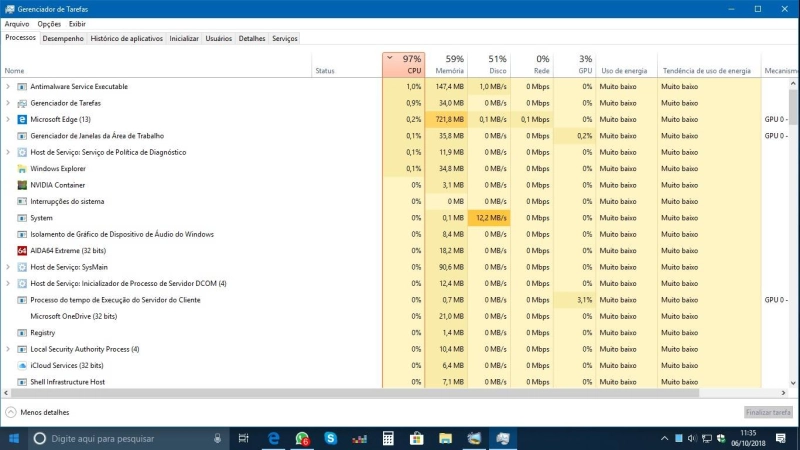The height and width of the screenshot is (450, 800).
Task: Click the AIDA64 Extreme red icon
Action: [22, 251]
